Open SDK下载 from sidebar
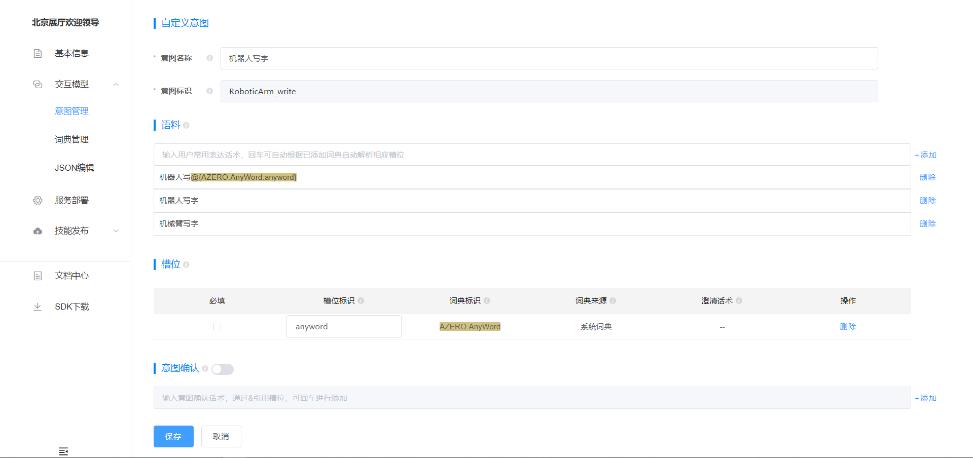The image size is (973, 458). [x=71, y=307]
